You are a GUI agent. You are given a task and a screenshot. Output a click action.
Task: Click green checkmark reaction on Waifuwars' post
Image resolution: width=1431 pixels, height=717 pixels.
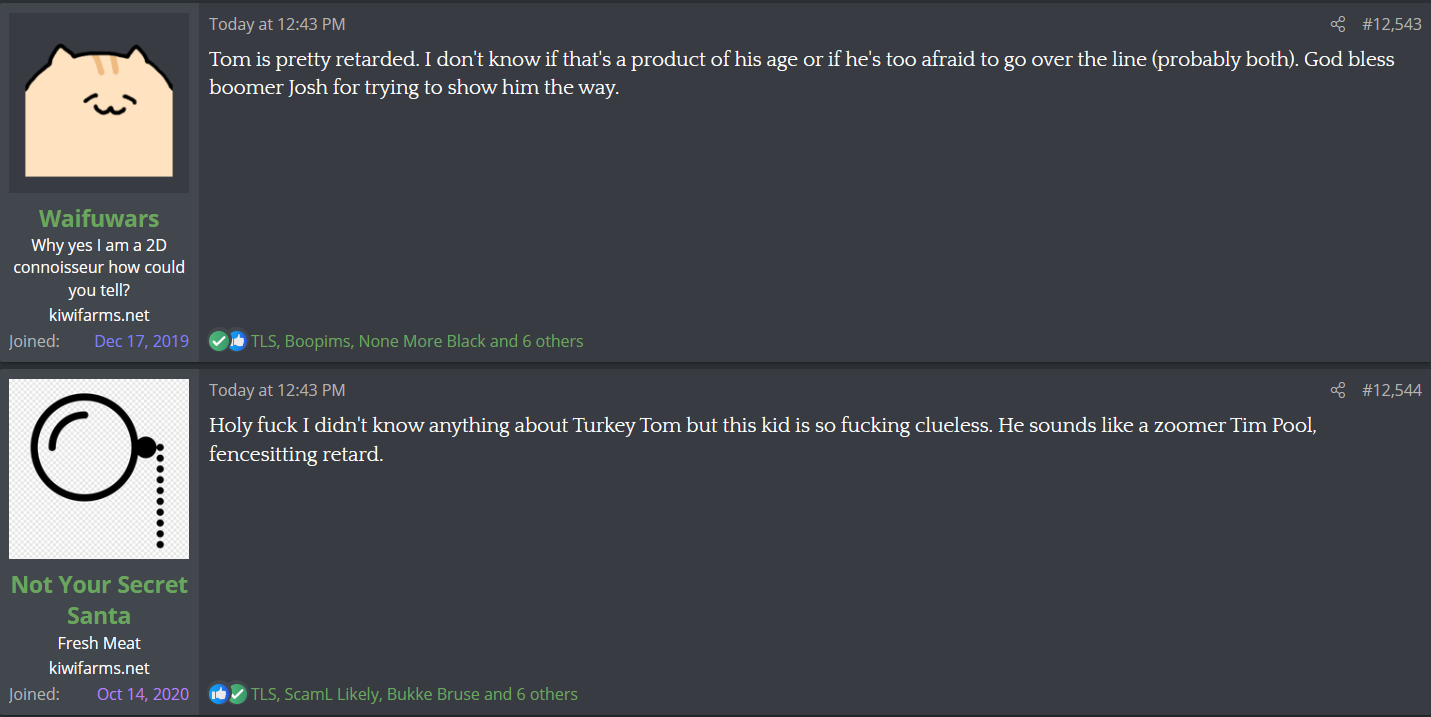tap(219, 341)
